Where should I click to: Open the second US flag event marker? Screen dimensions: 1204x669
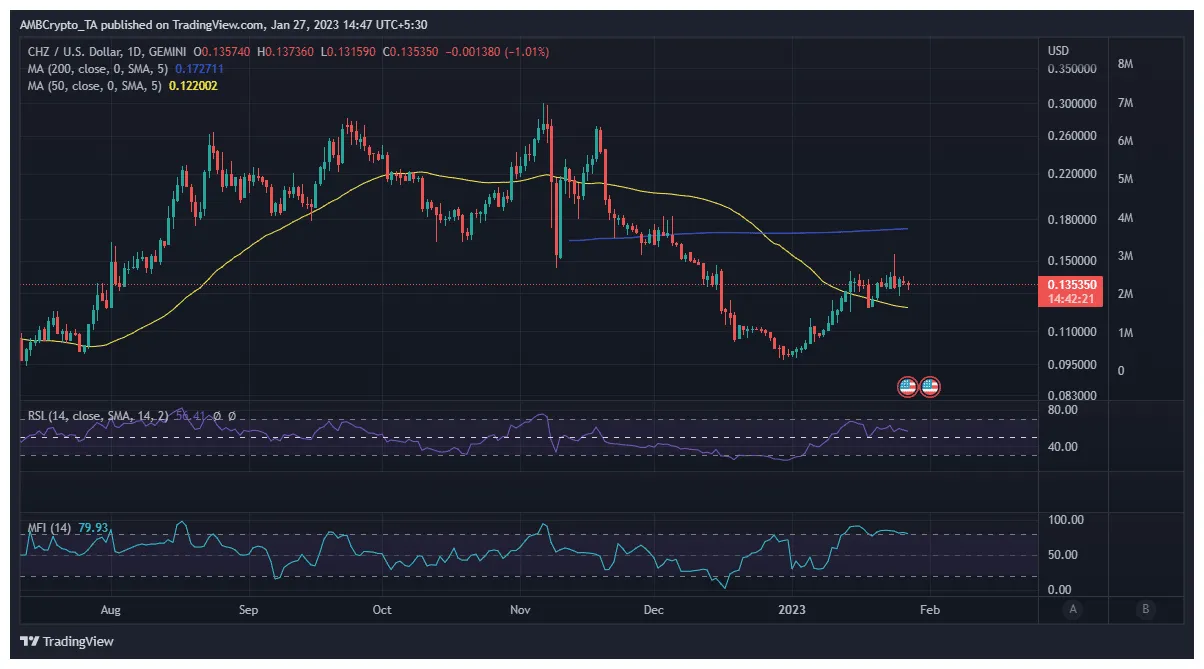pos(929,385)
